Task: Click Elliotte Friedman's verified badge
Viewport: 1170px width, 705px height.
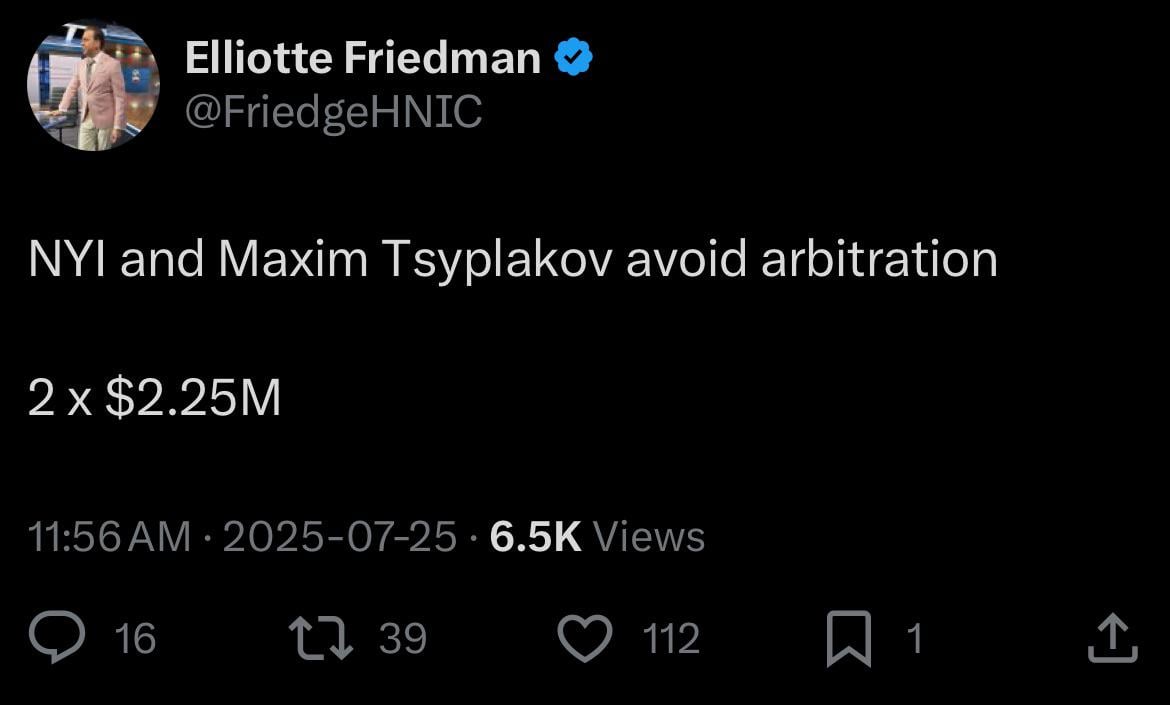Action: click(x=573, y=56)
